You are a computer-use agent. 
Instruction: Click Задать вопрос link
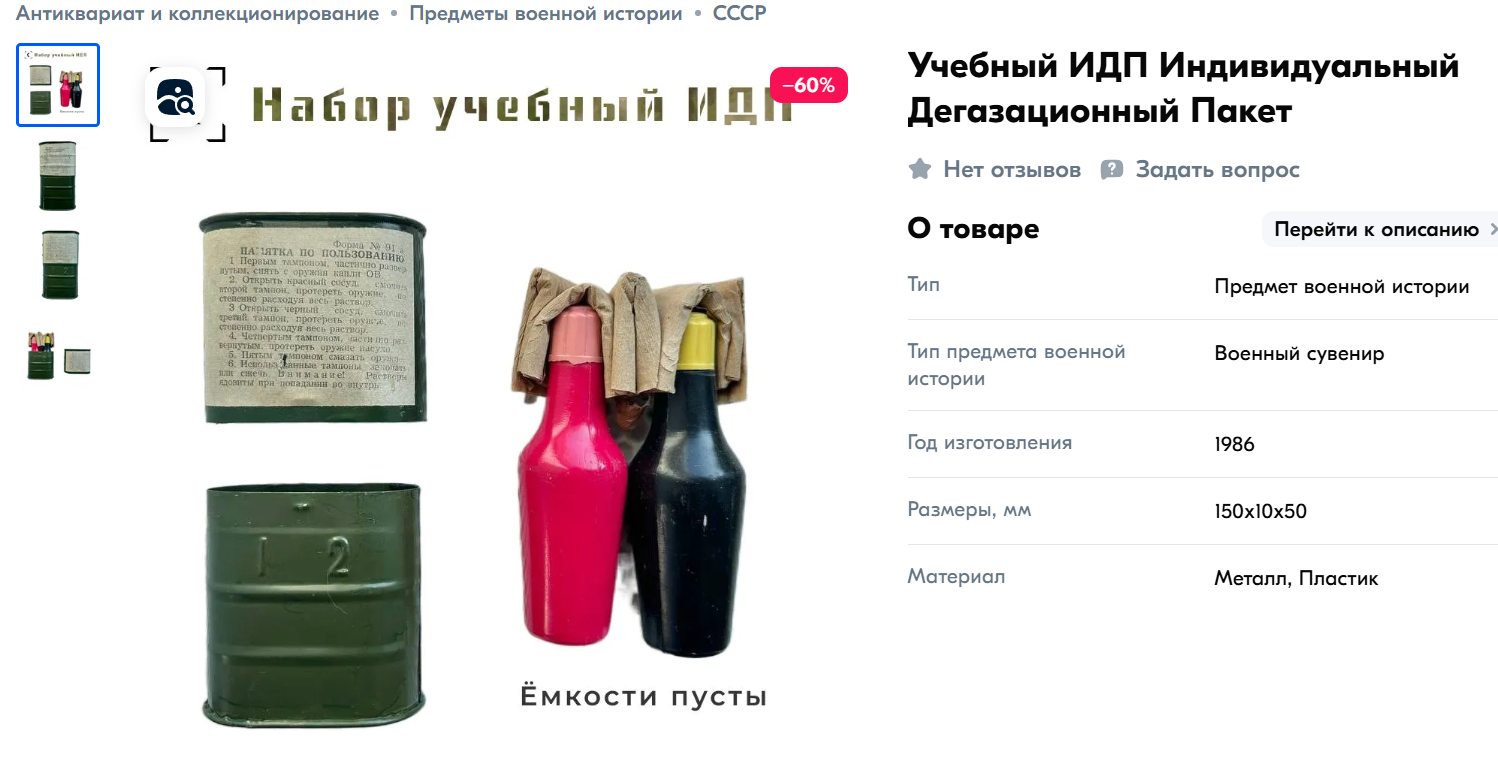(x=1217, y=170)
